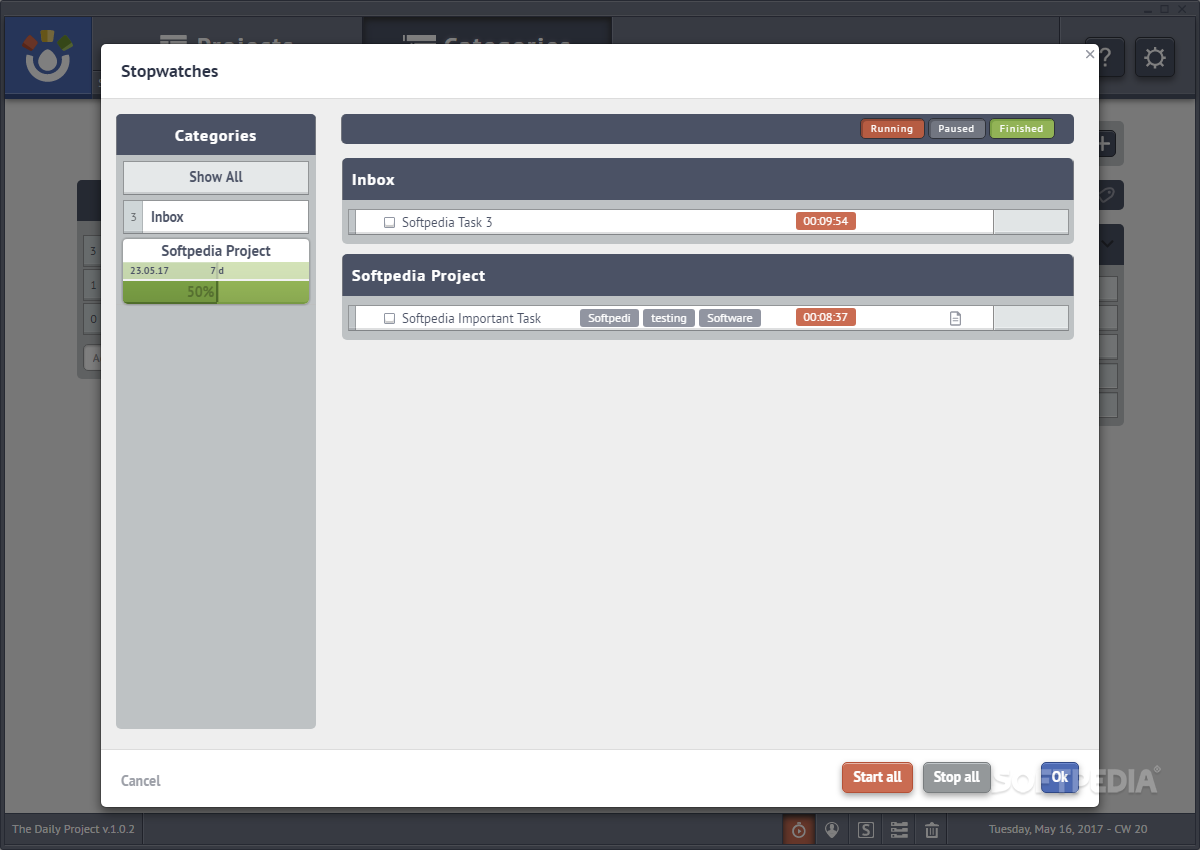The image size is (1200, 850).
Task: Open note icon on Softpedia Important Task row
Action: point(955,318)
